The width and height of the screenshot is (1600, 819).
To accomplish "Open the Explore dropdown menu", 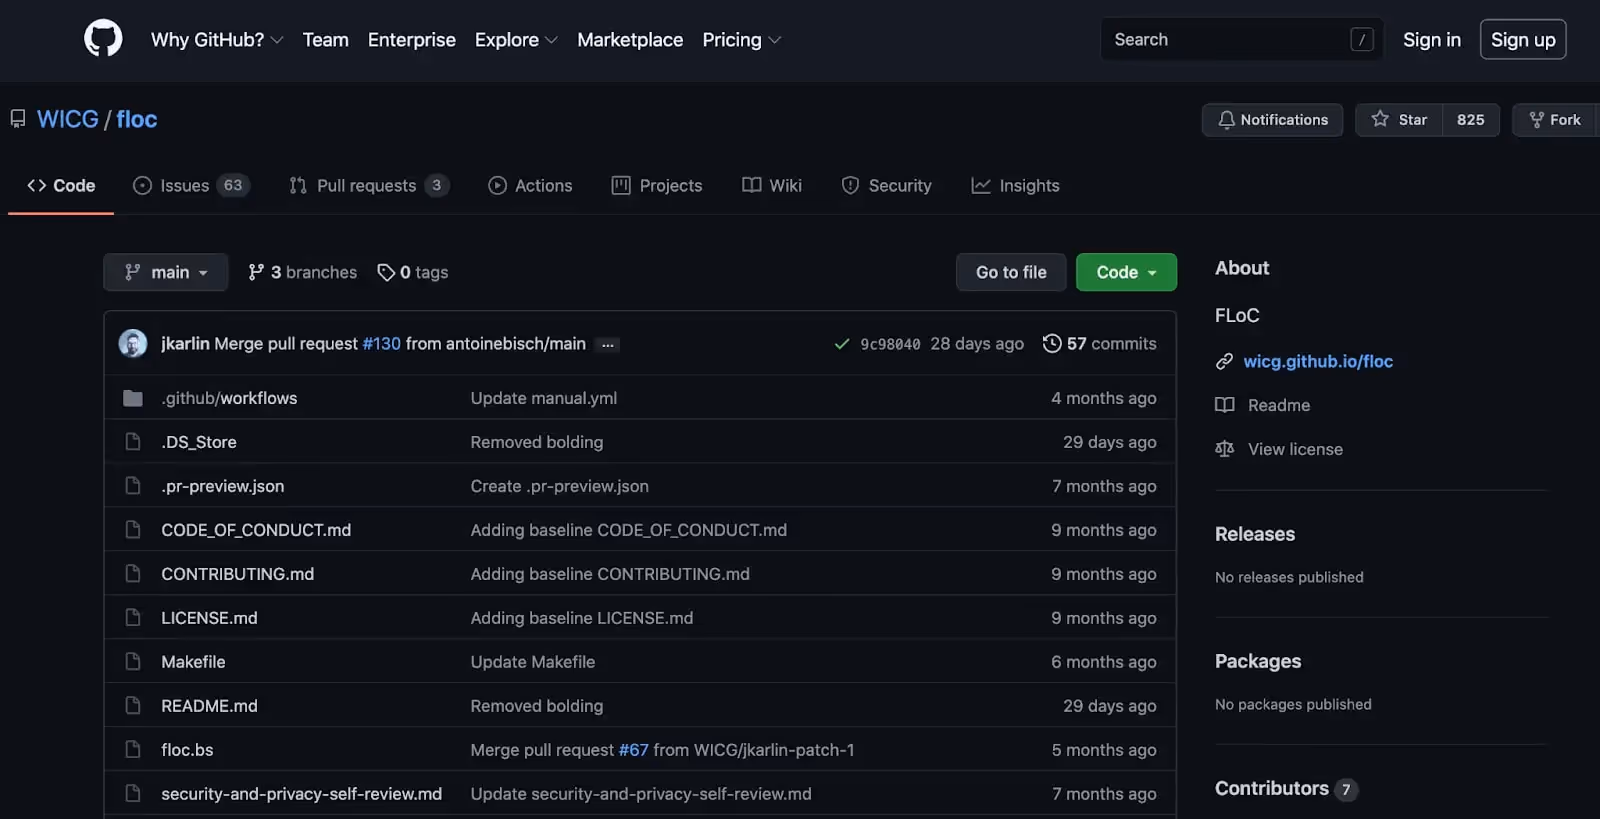I will coord(516,39).
